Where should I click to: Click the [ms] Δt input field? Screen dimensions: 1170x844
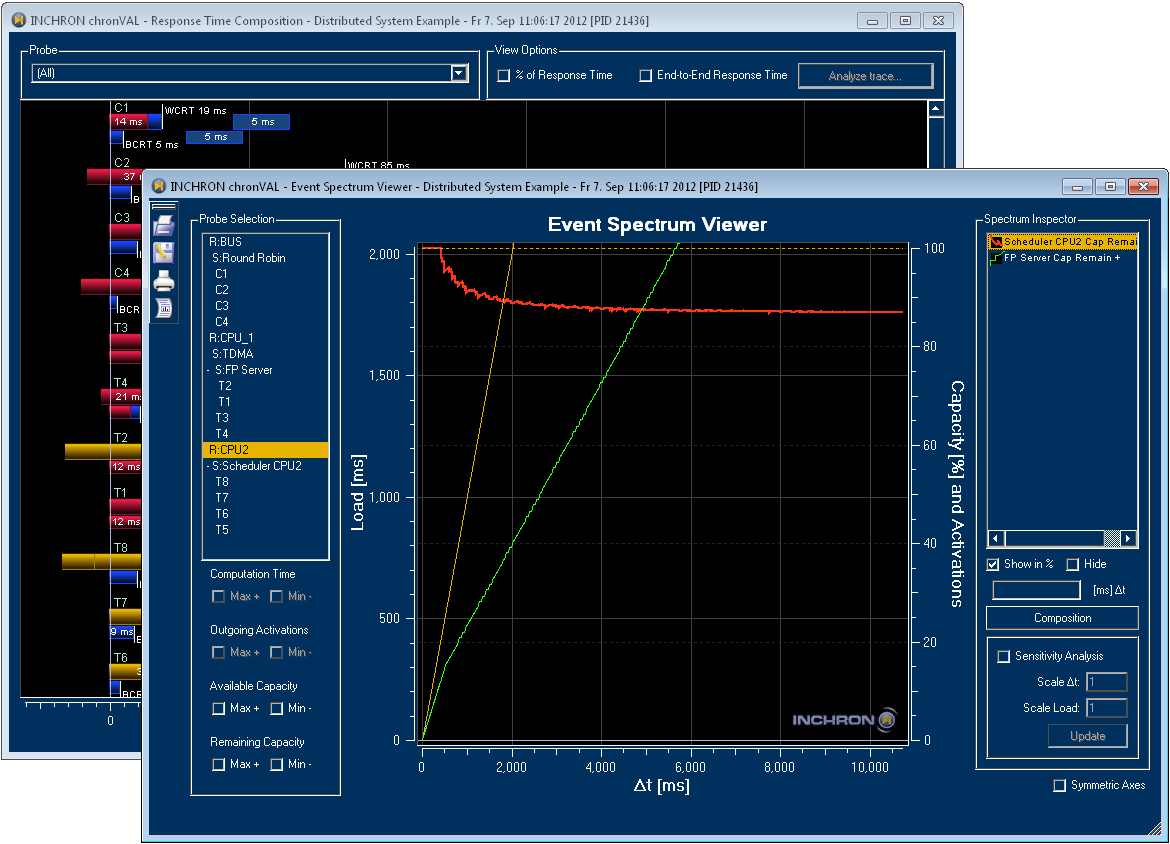point(1036,590)
